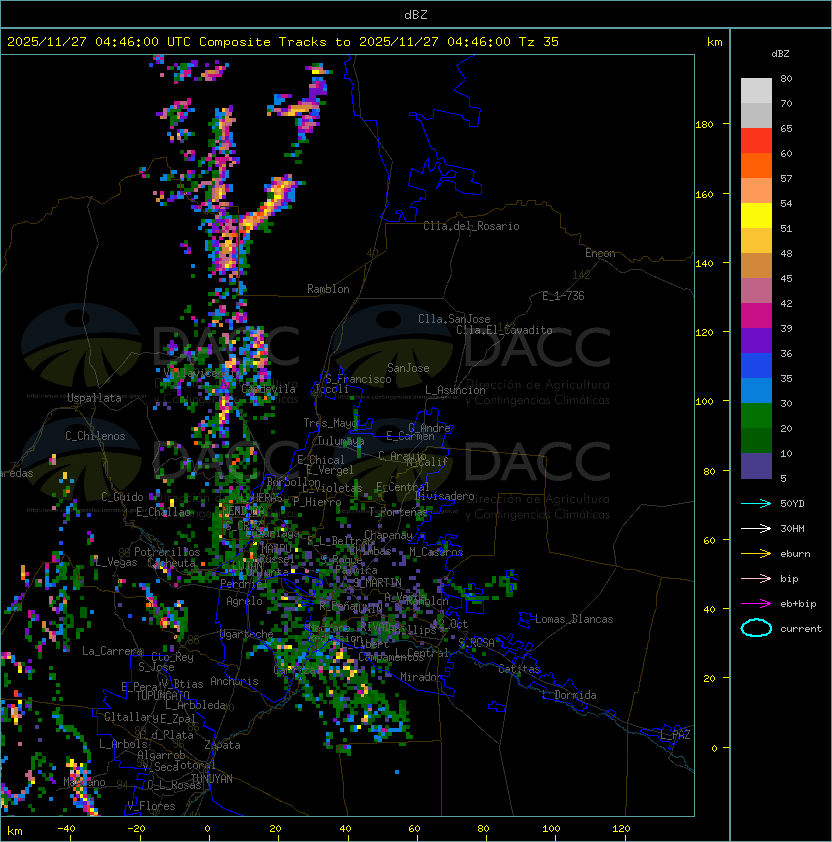
Task: Click the L_Dormida place label
Action: point(569,695)
